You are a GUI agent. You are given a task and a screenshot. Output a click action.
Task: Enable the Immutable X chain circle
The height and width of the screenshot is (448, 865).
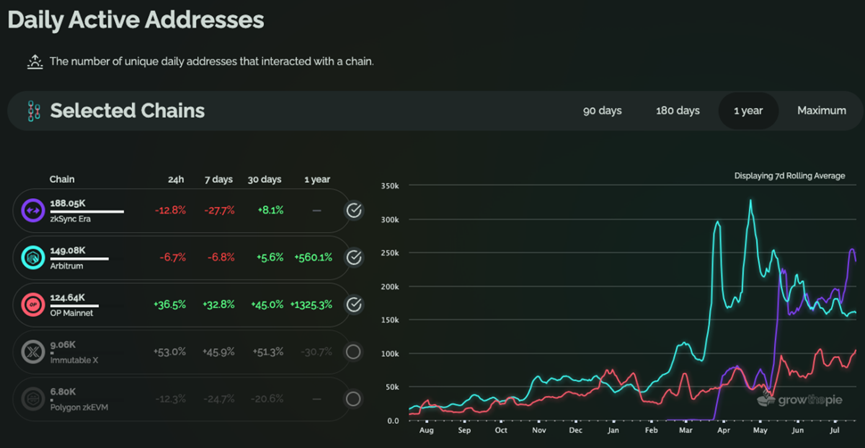(x=354, y=352)
